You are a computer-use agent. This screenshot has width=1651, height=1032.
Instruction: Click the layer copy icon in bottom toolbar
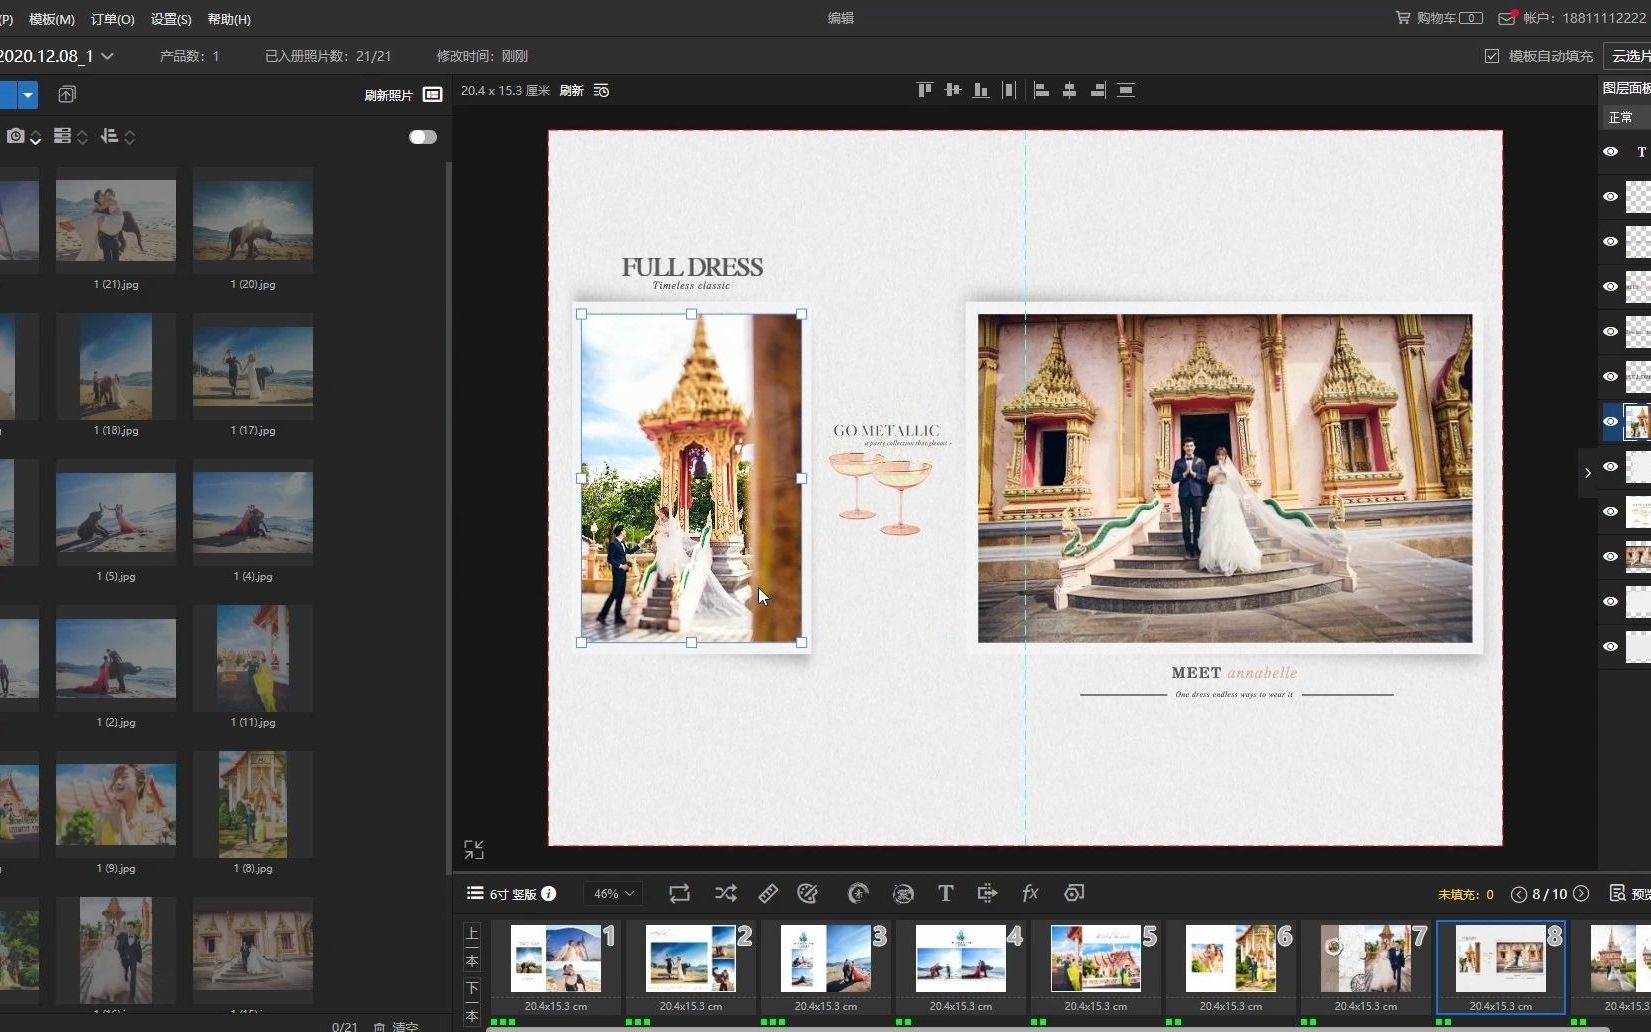[x=1074, y=893]
